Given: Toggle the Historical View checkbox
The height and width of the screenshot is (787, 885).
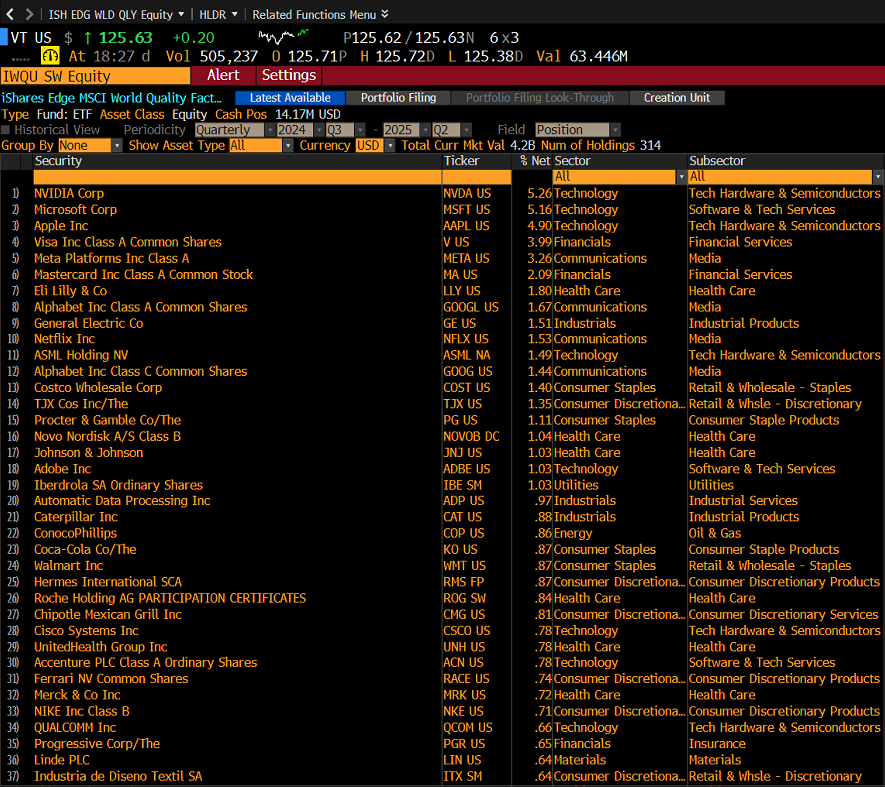Looking at the screenshot, I should [6, 130].
